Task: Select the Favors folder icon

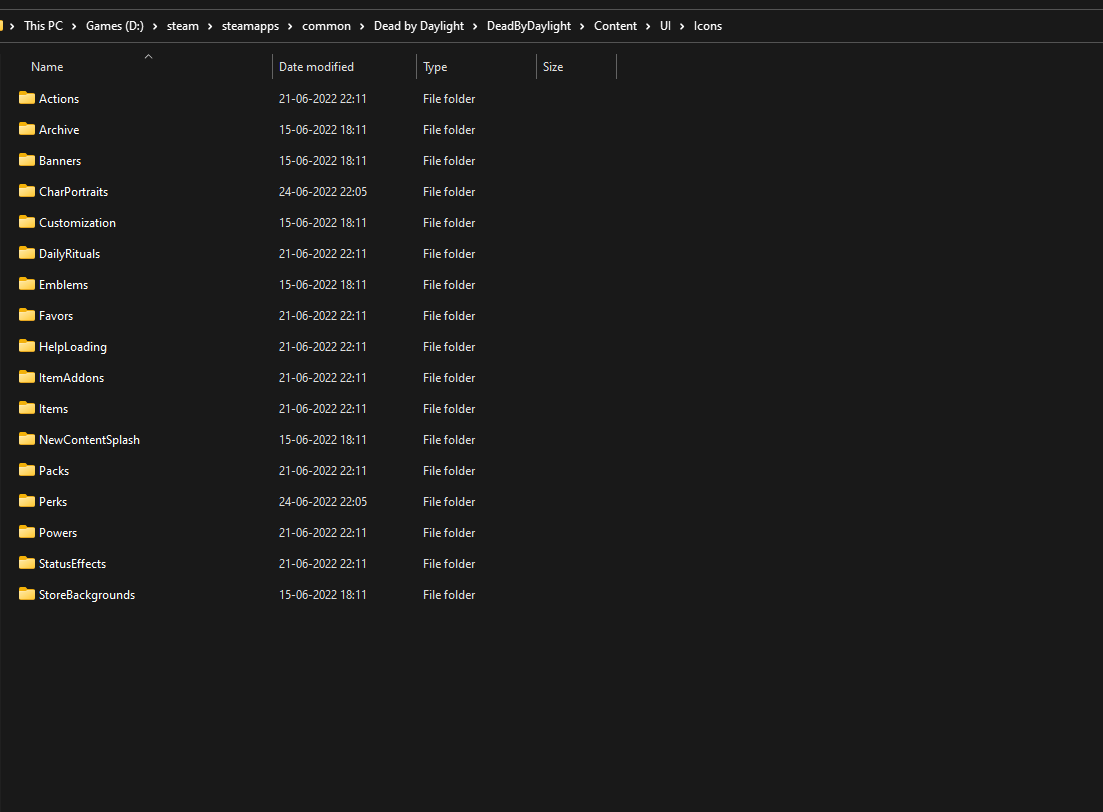Action: coord(27,315)
